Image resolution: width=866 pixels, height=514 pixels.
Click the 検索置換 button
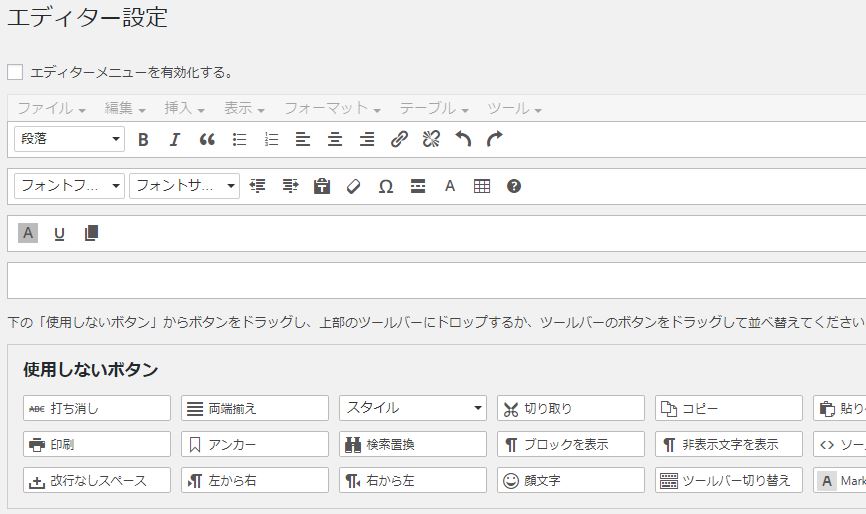point(413,444)
